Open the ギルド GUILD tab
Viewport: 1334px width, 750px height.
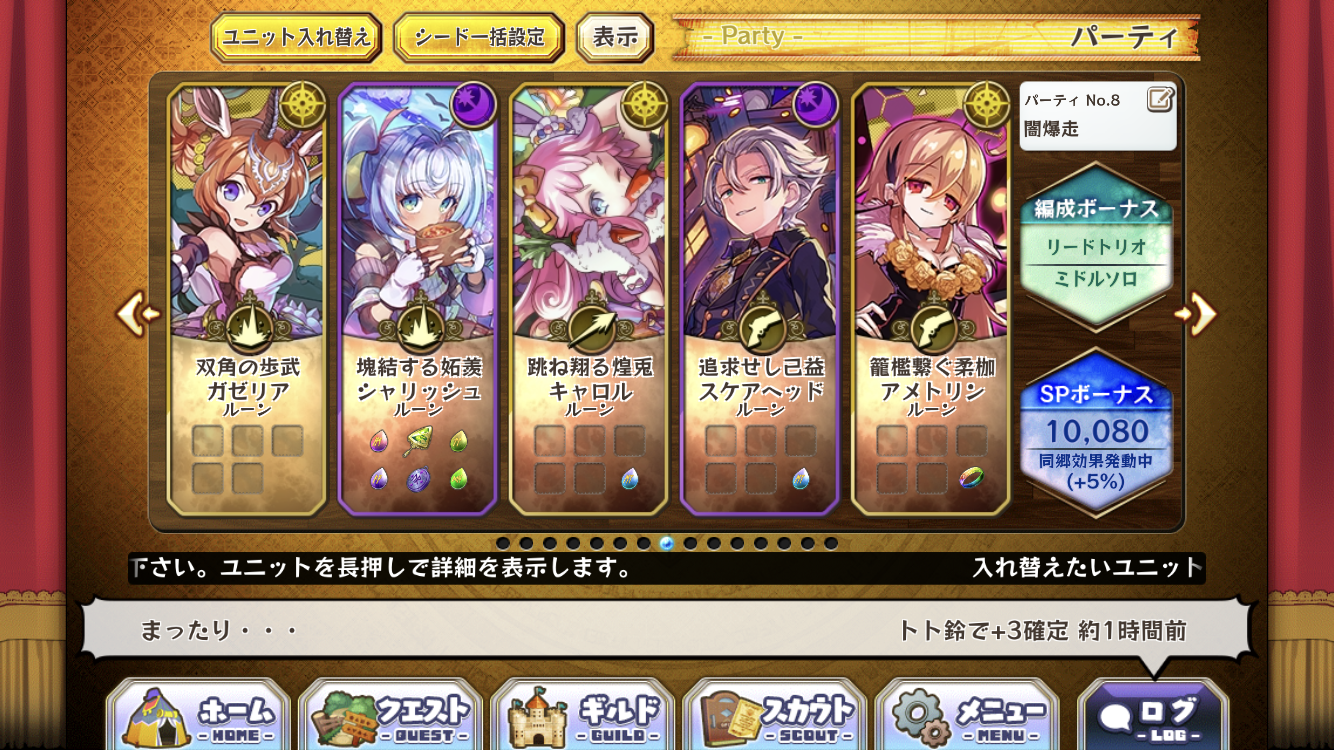(x=583, y=716)
